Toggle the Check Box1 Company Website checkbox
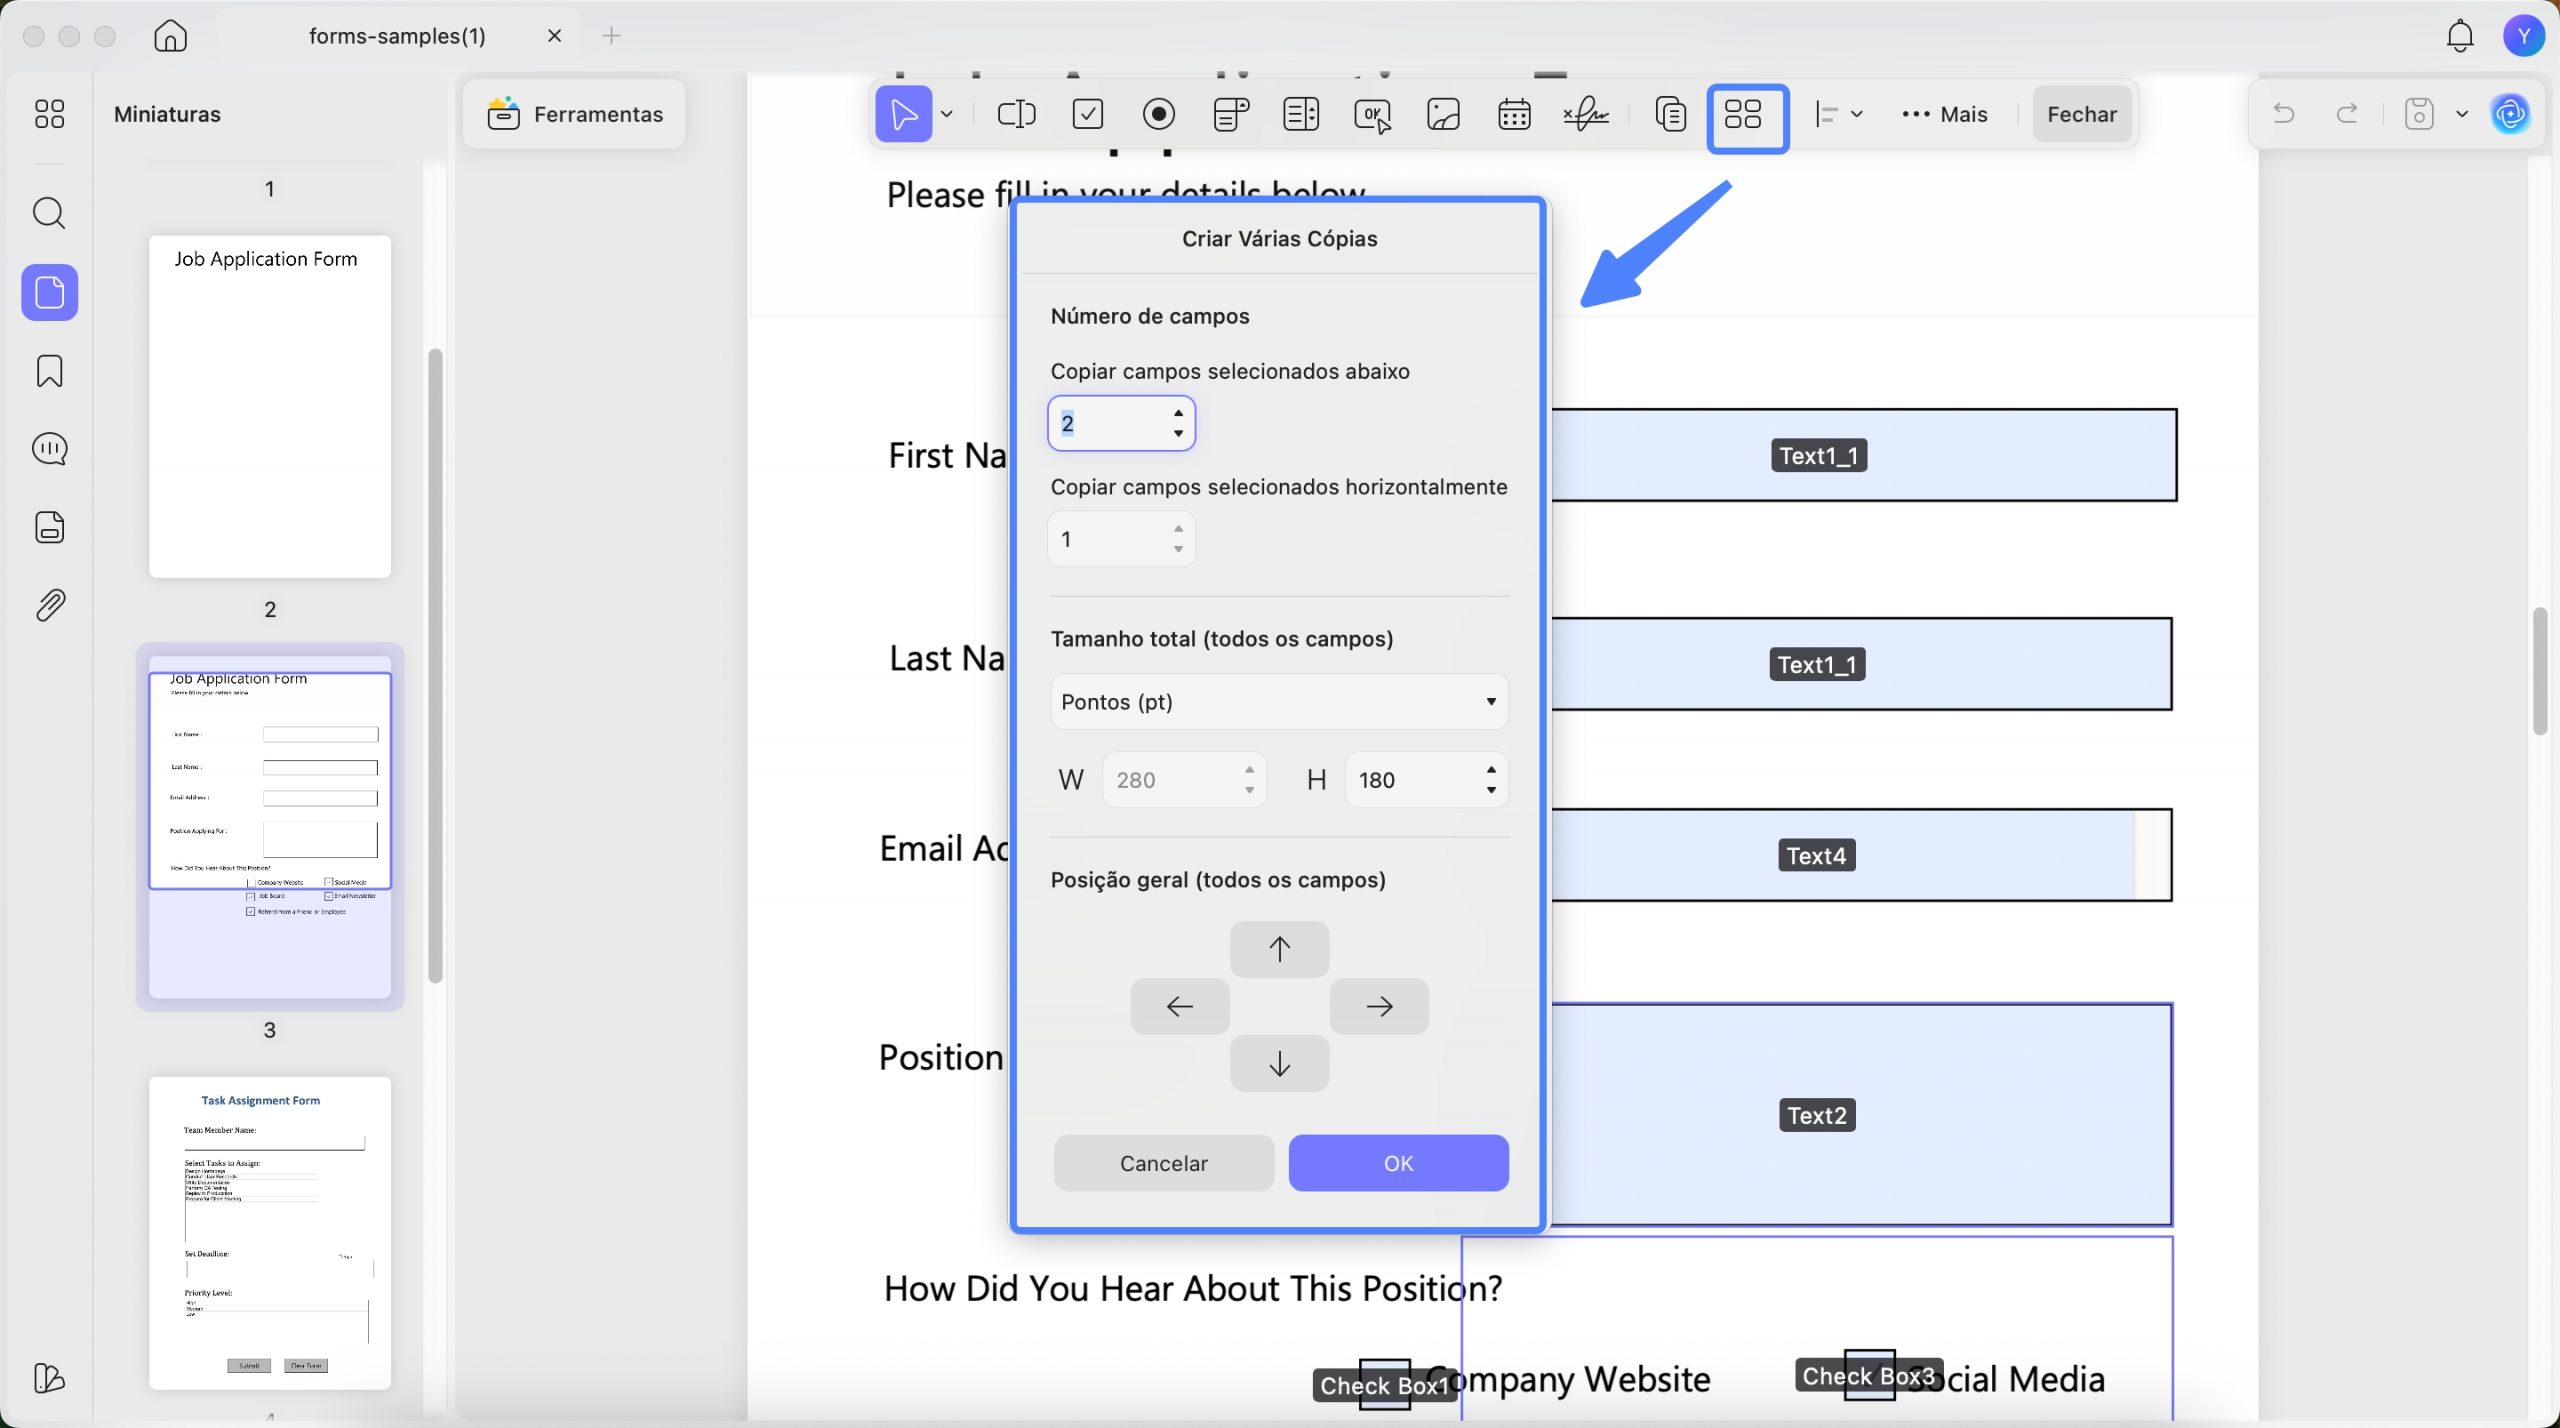 click(x=1385, y=1384)
